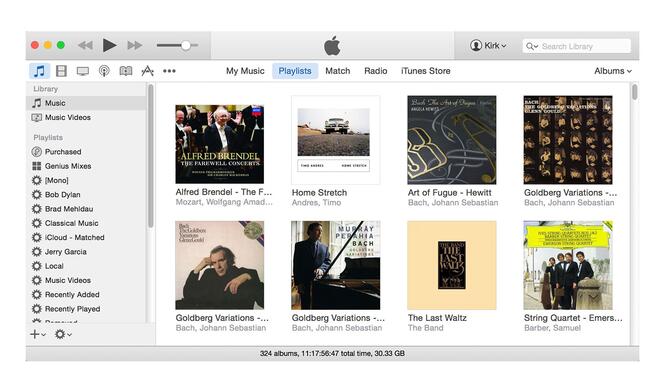The height and width of the screenshot is (390, 660).
Task: Open Art of Fugue - Hewitt album cover
Action: coord(452,140)
